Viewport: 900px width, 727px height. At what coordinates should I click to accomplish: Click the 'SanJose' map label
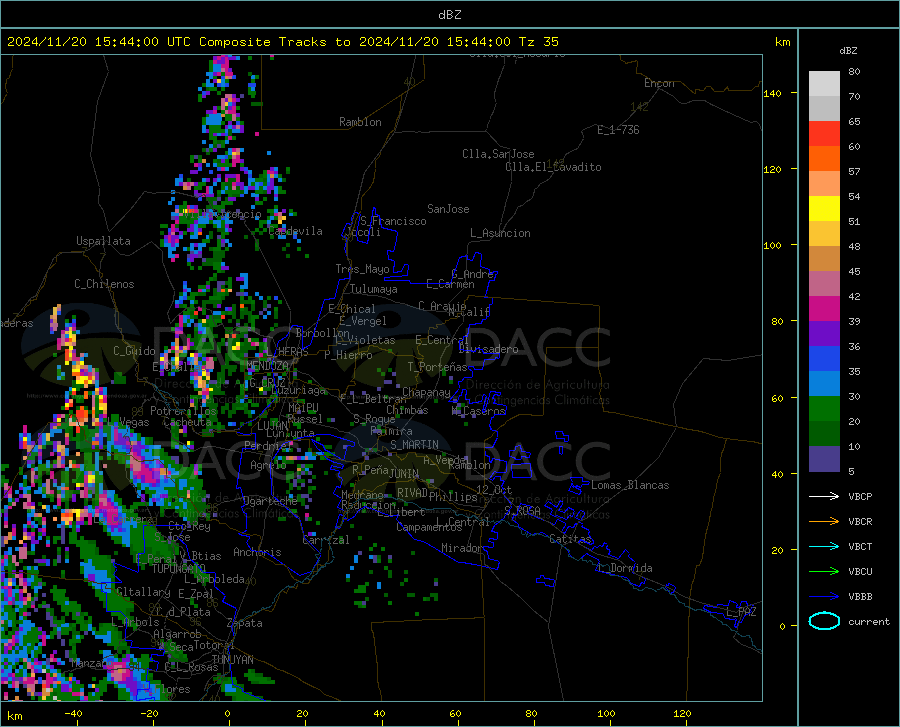[448, 209]
